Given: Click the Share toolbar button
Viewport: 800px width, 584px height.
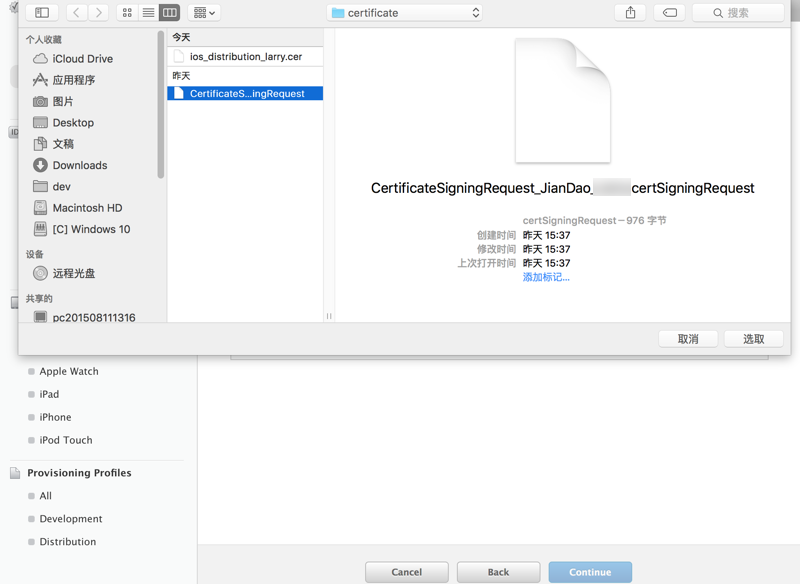Looking at the screenshot, I should 630,12.
